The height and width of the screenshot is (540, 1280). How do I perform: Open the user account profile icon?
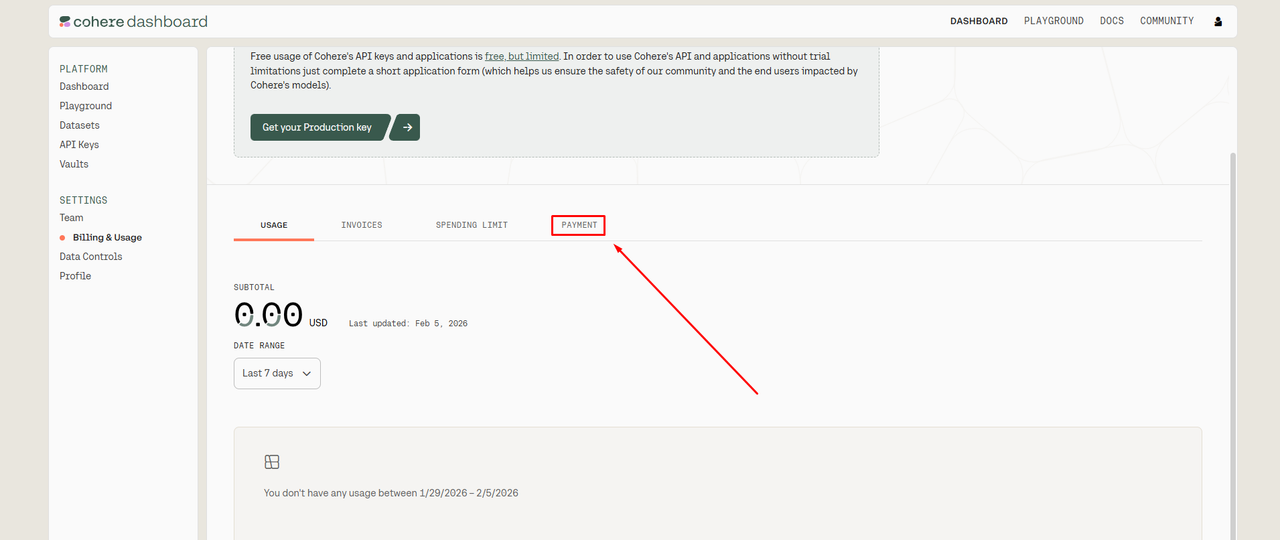pyautogui.click(x=1218, y=21)
